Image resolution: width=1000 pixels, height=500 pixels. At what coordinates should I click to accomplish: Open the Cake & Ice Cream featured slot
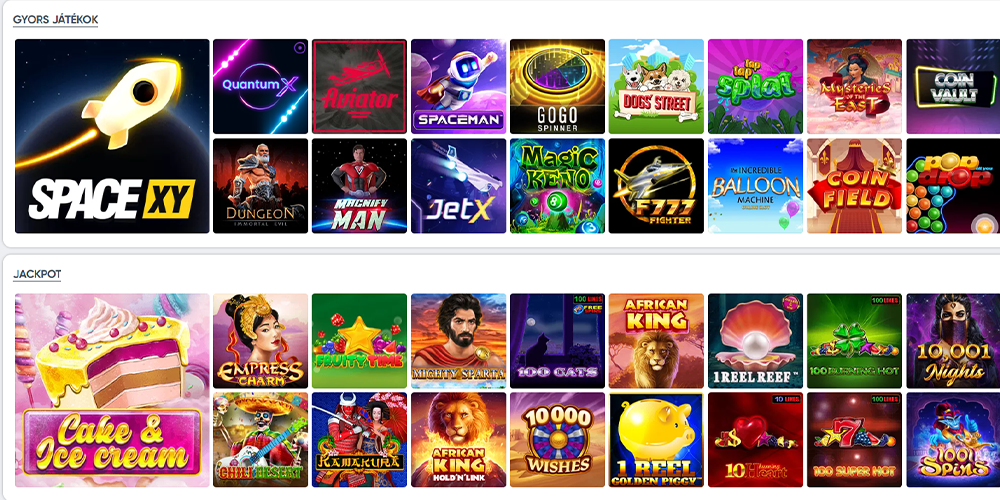(112, 390)
